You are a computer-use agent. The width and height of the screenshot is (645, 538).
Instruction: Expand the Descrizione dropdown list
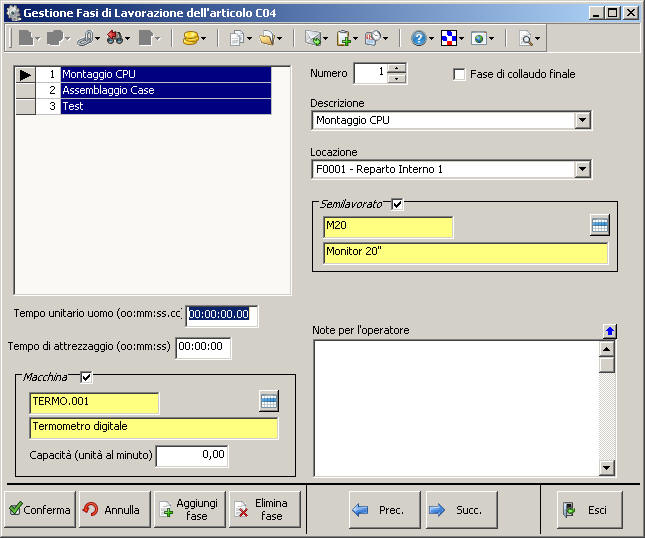click(583, 121)
